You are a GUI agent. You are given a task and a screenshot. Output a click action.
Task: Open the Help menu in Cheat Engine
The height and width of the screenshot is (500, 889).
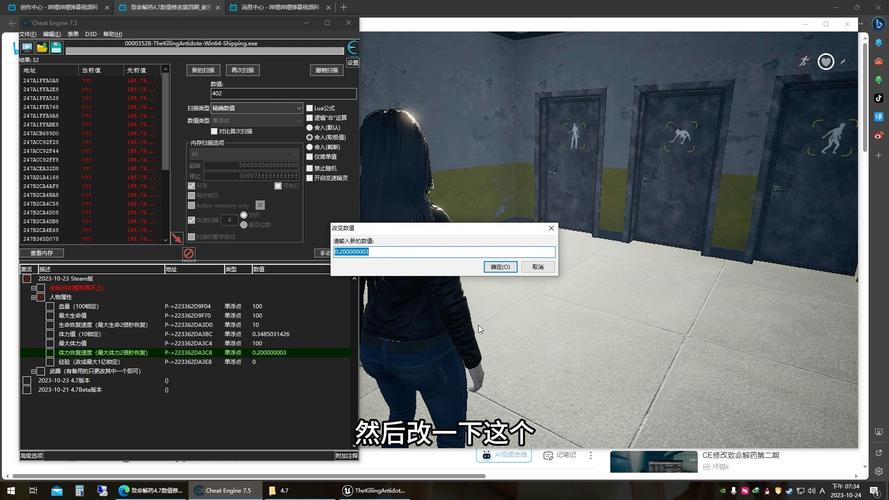point(112,34)
